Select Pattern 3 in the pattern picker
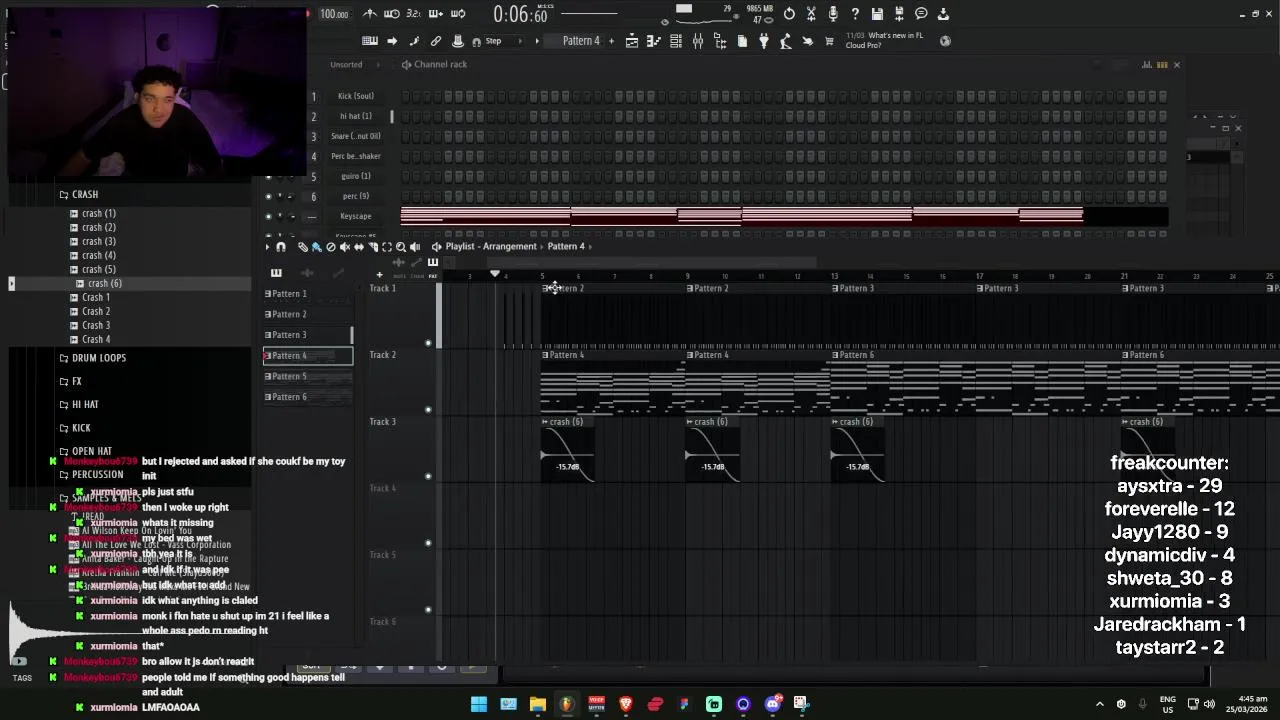 [x=308, y=335]
